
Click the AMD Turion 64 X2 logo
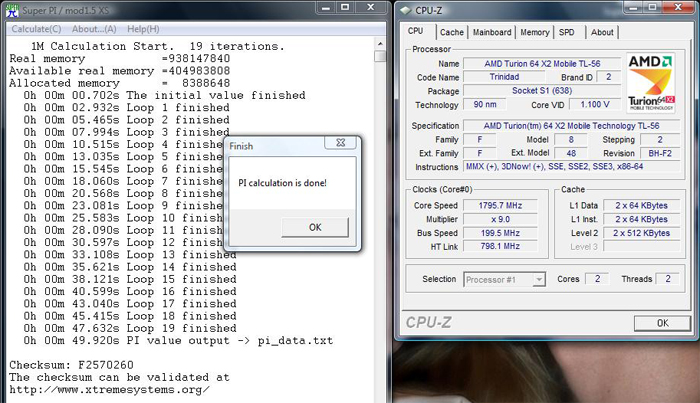[651, 83]
